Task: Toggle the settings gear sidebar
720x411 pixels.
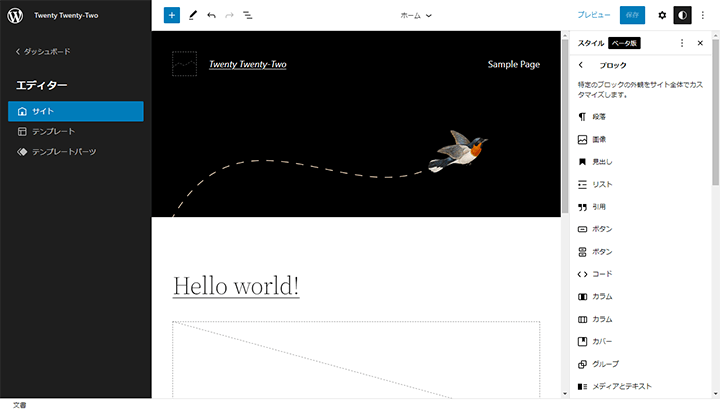Action: pyautogui.click(x=662, y=16)
